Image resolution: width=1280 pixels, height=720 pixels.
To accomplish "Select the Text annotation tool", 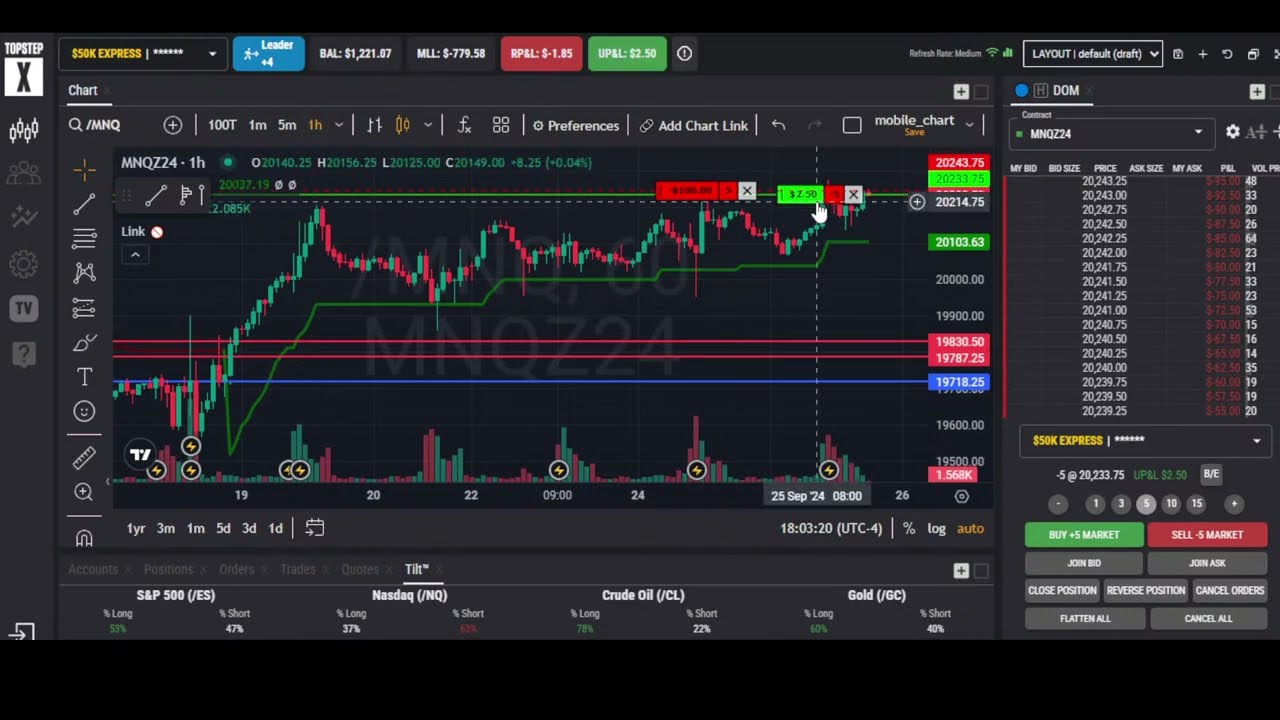I will [84, 377].
